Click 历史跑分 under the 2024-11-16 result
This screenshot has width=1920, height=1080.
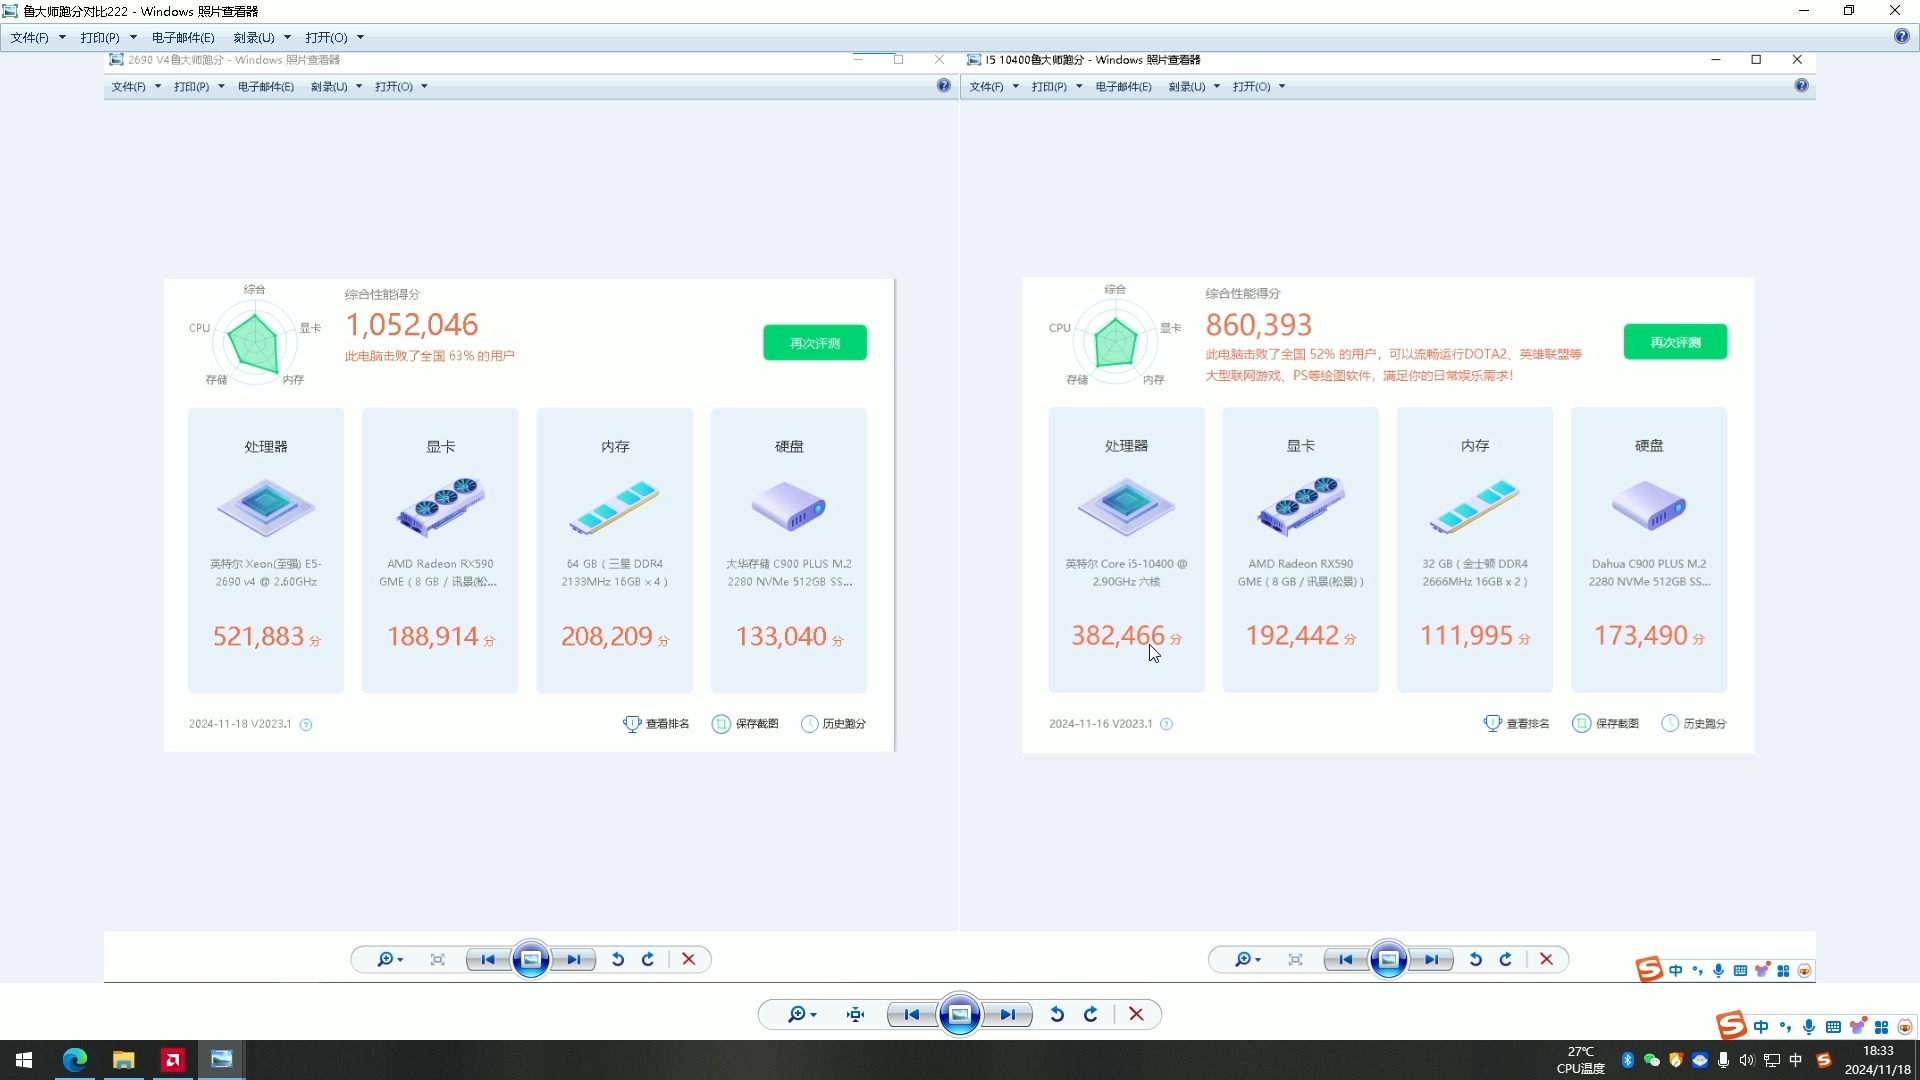1694,724
